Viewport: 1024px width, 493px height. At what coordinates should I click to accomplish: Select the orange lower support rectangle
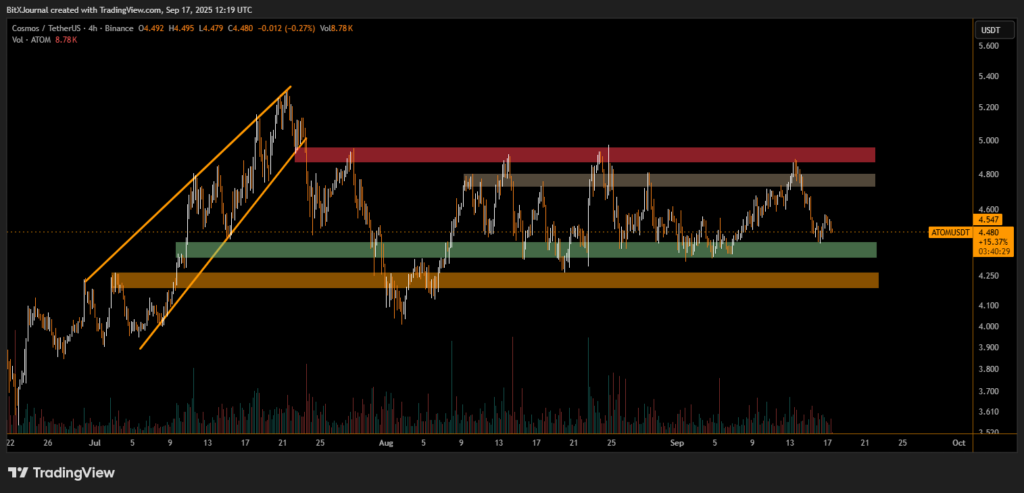[494, 280]
